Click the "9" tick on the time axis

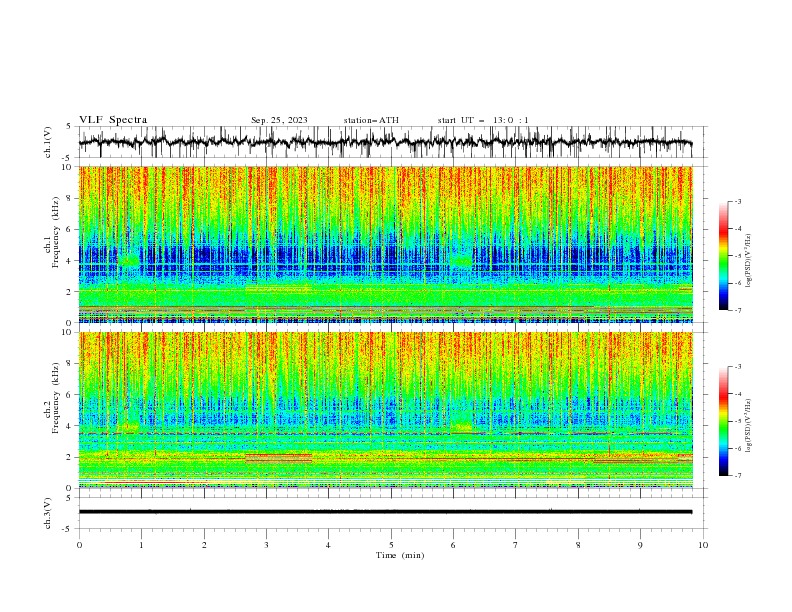(x=640, y=545)
